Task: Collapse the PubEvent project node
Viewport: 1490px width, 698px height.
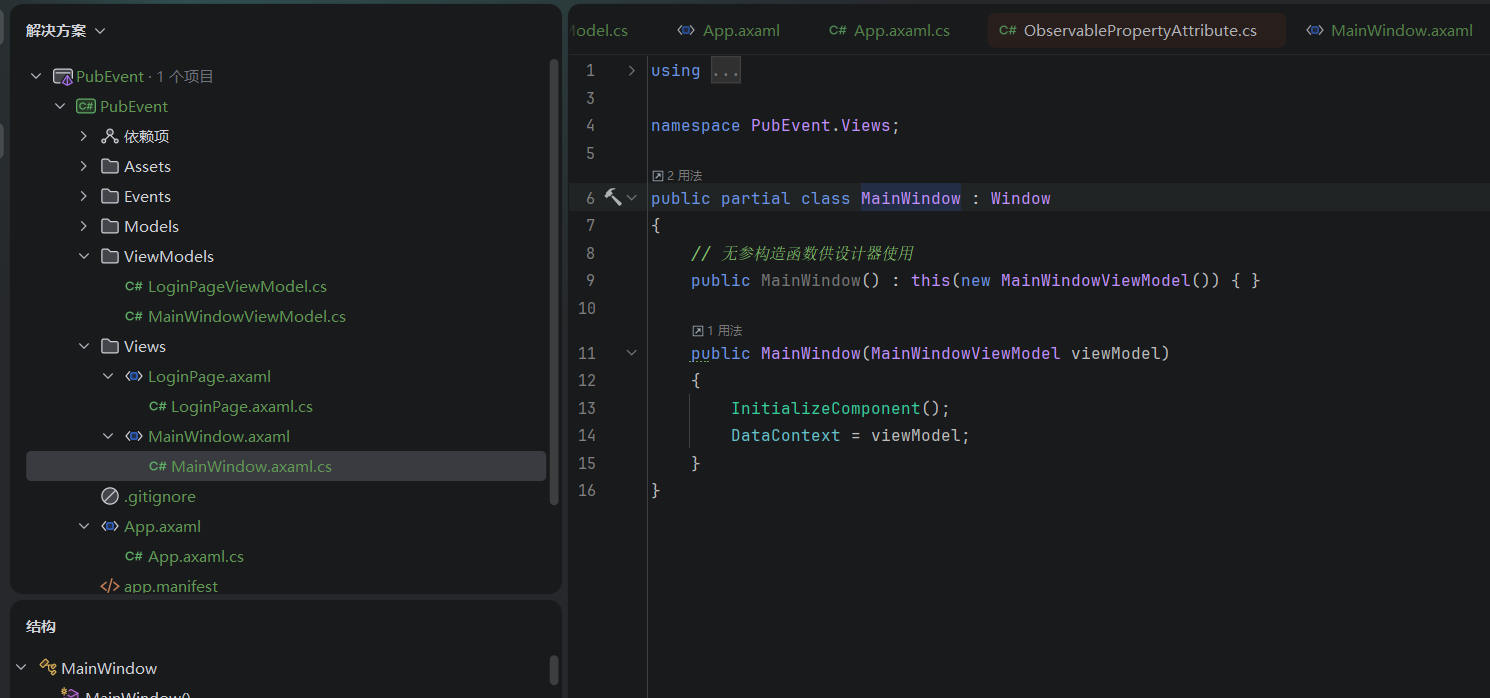Action: click(x=60, y=107)
